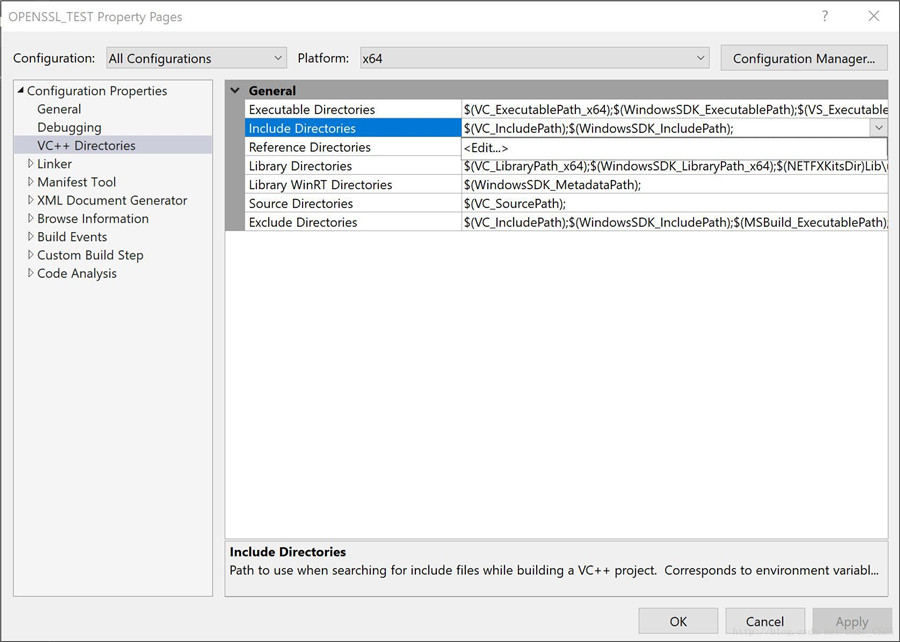Choose <Edit...> from the dropdown list

674,148
